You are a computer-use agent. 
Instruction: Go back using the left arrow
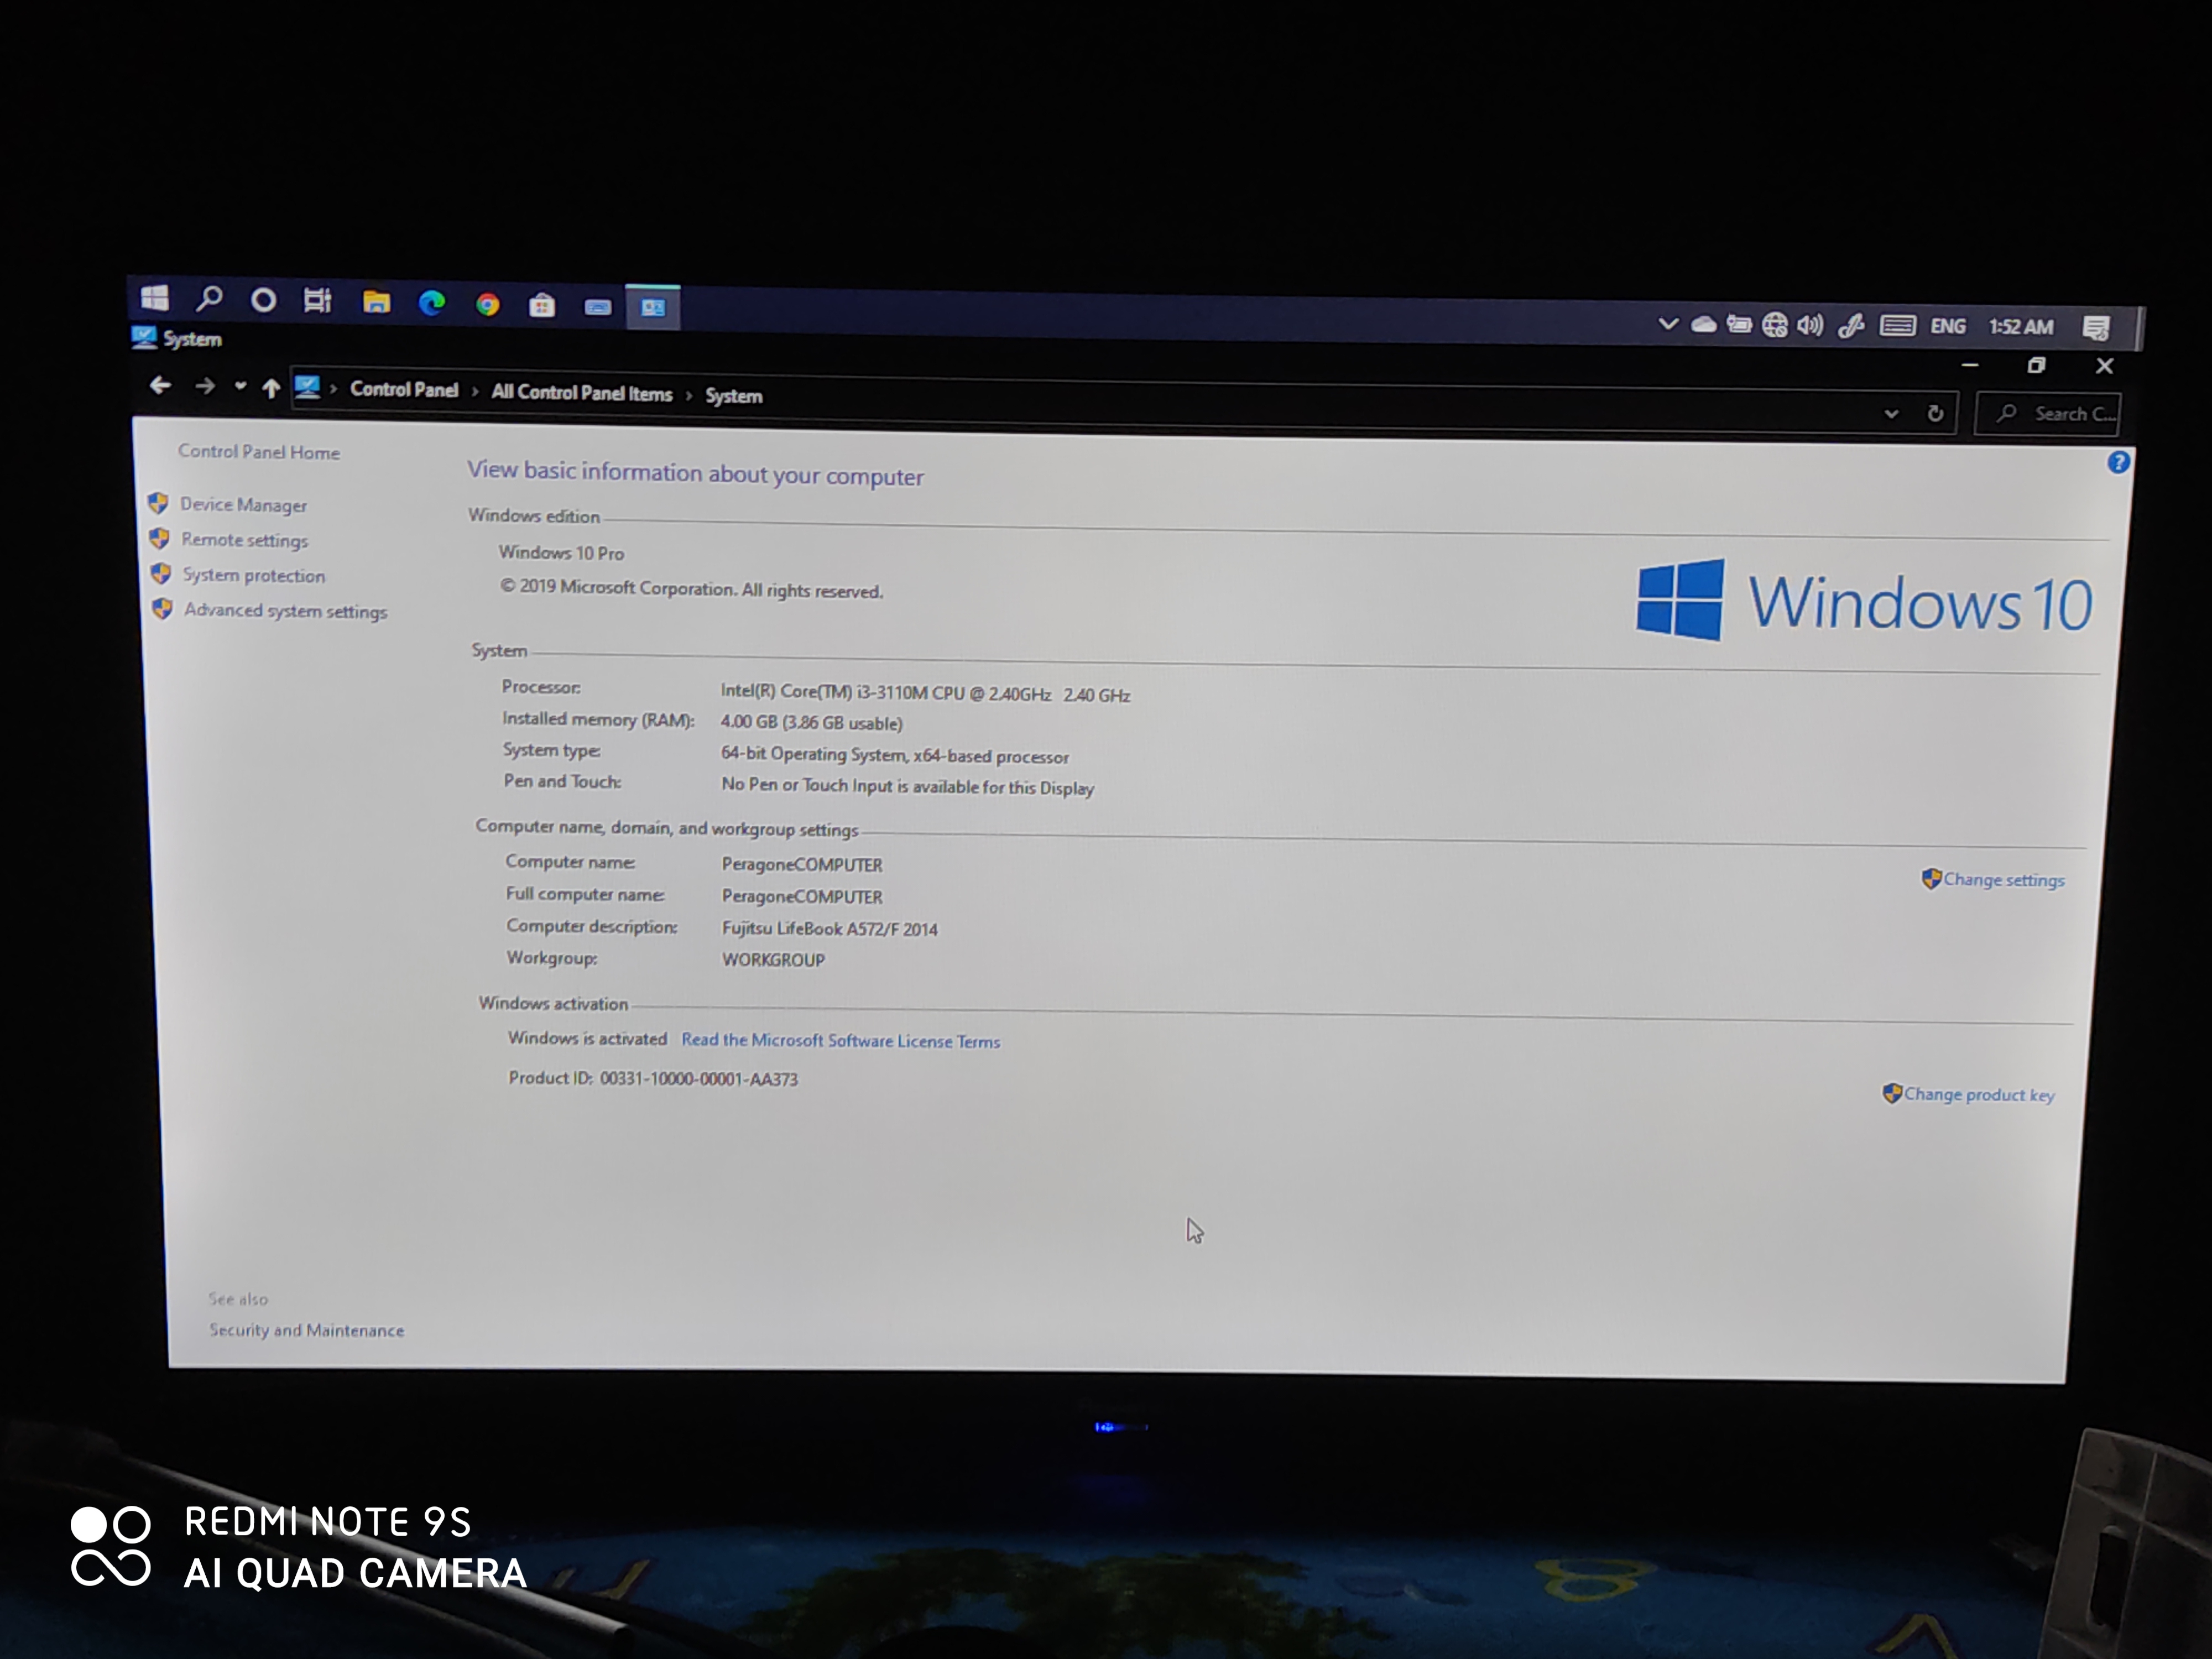pyautogui.click(x=160, y=386)
